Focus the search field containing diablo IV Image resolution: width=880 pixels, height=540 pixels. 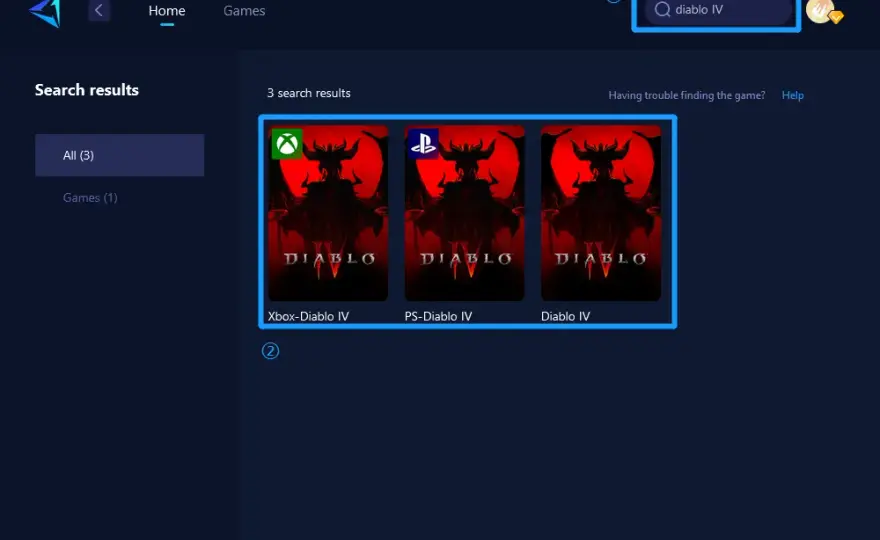coord(718,11)
